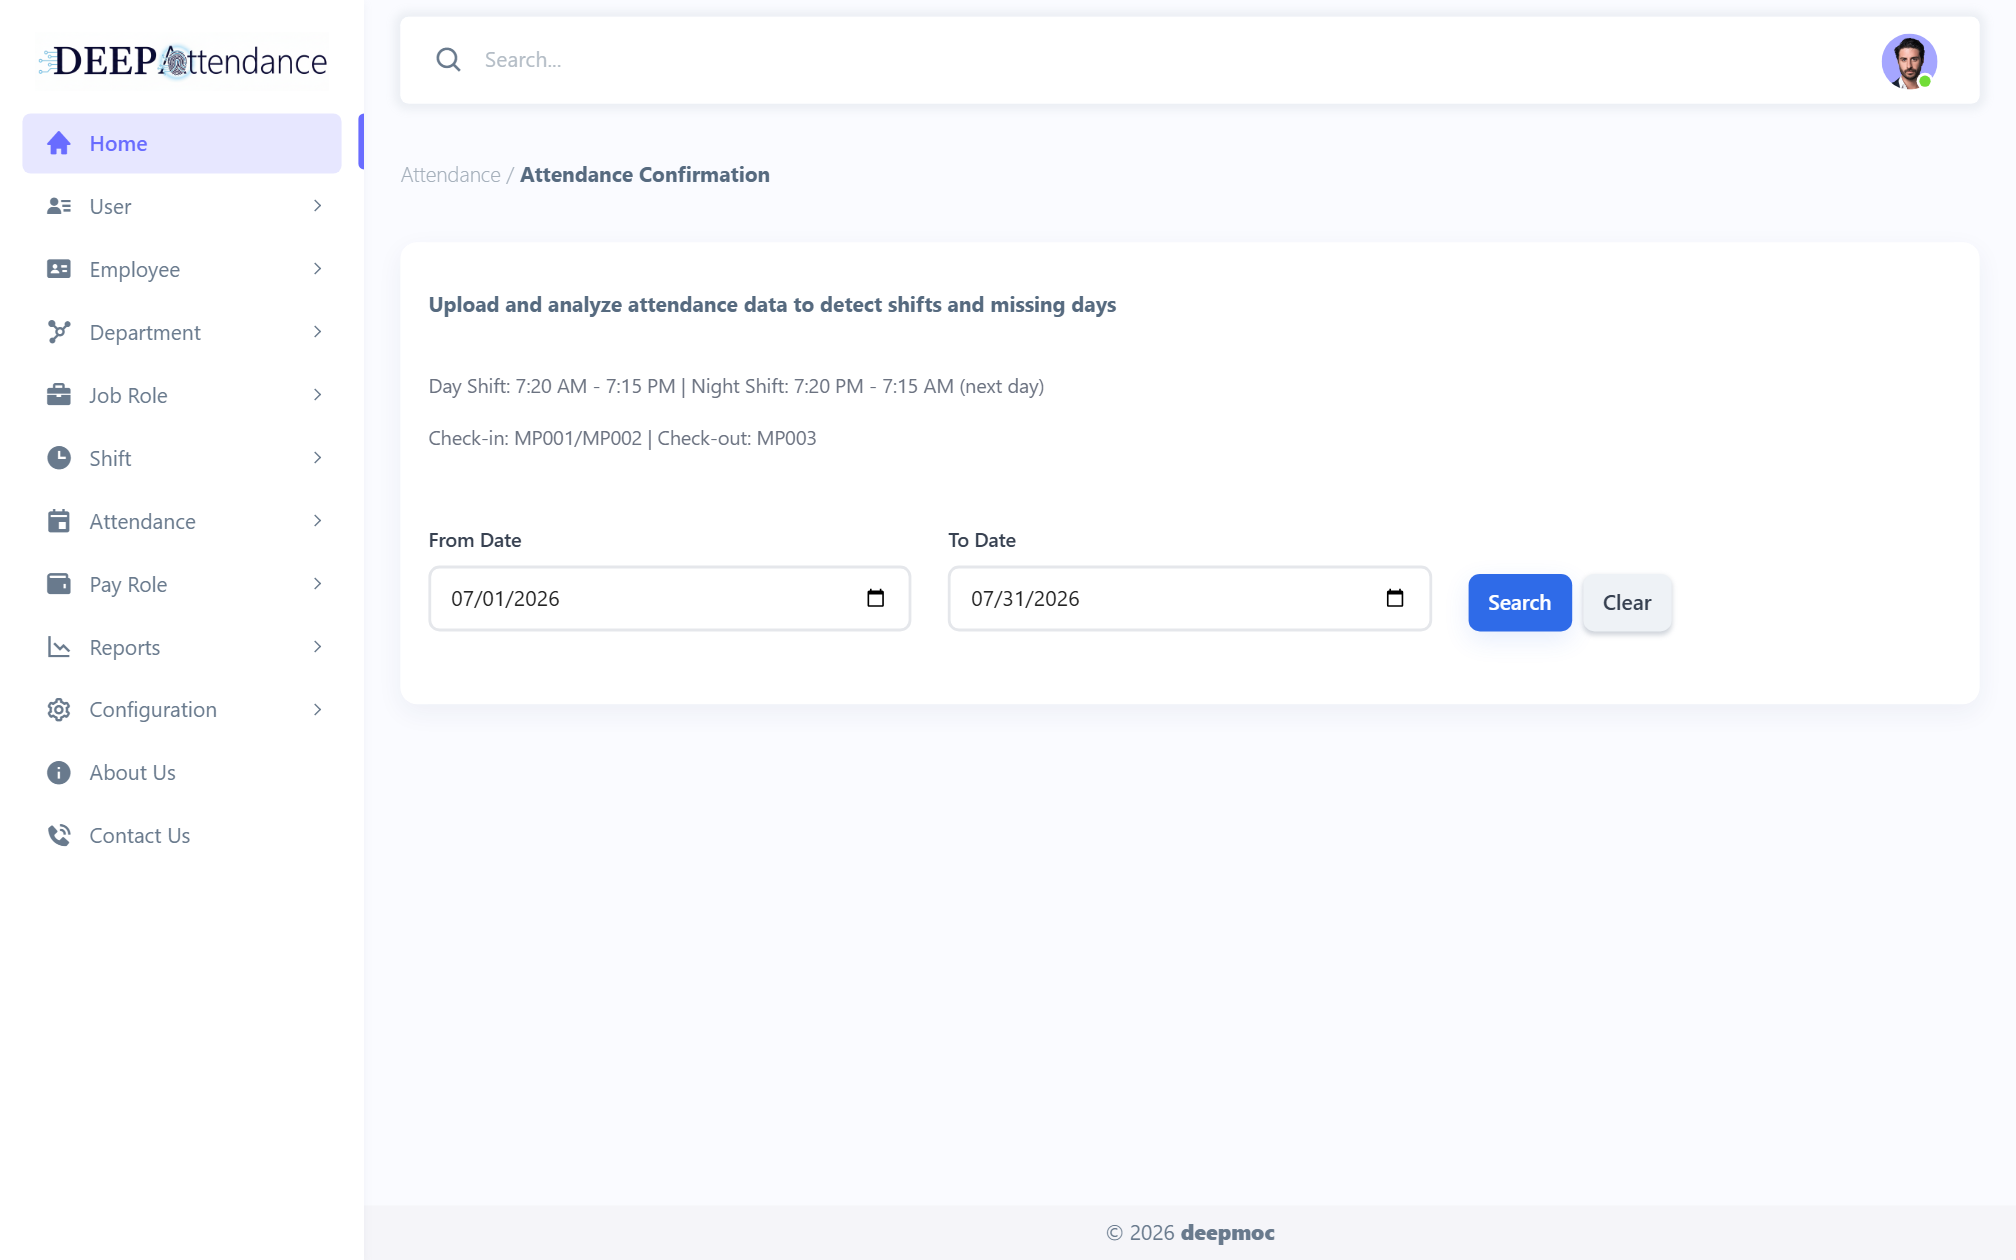Image resolution: width=2016 pixels, height=1260 pixels.
Task: Expand the Pay Role menu chevron
Action: click(x=318, y=584)
